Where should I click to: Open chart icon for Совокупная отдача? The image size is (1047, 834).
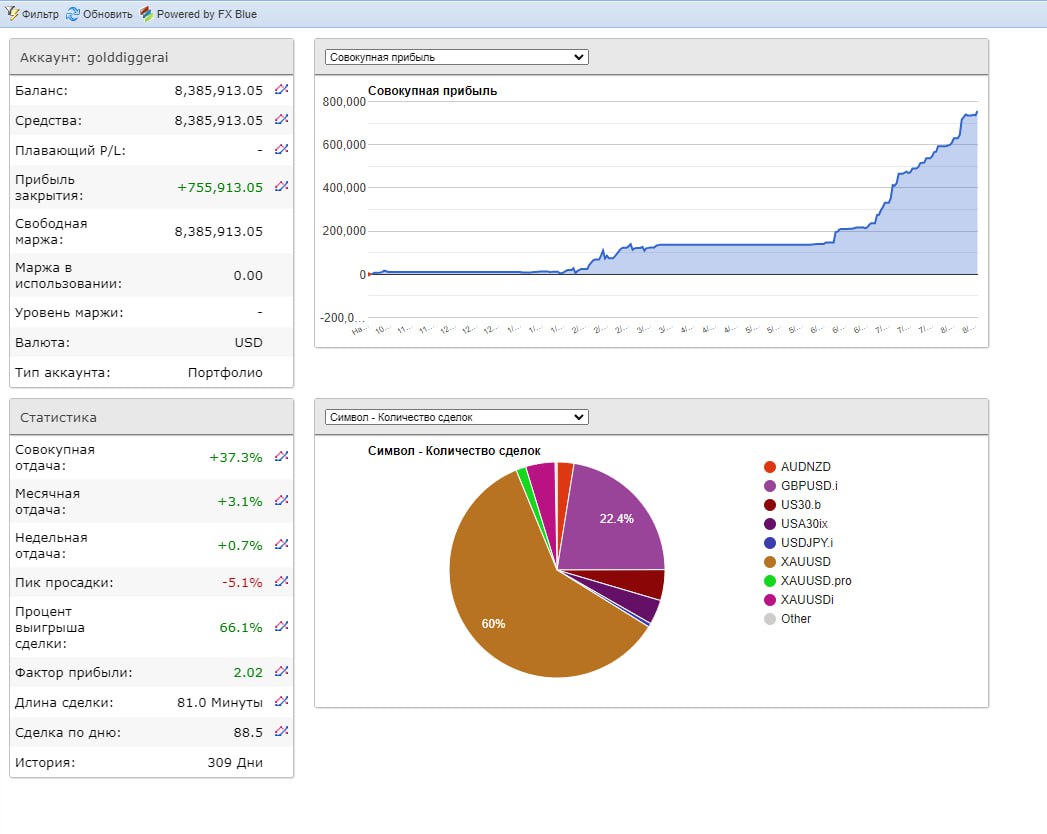click(x=281, y=457)
